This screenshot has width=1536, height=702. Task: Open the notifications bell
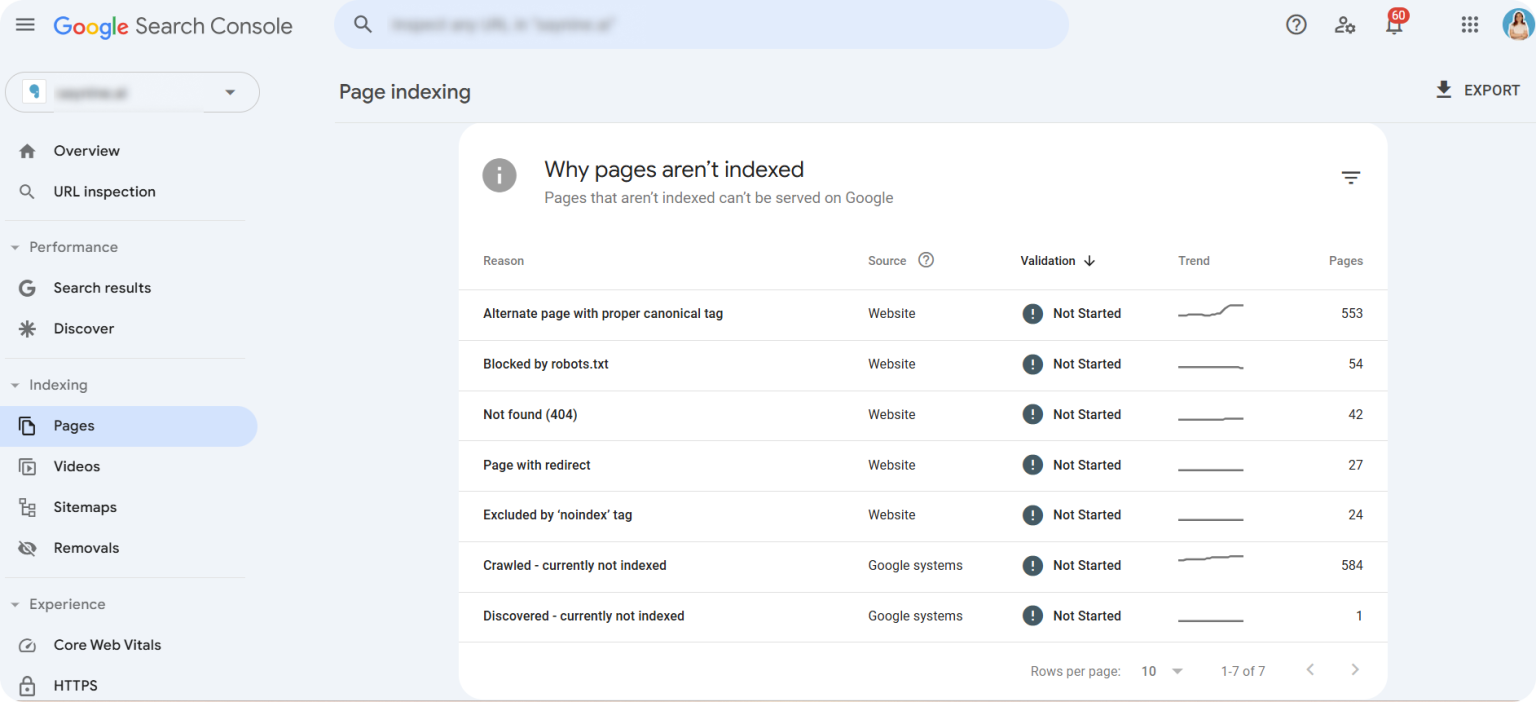coord(1393,25)
